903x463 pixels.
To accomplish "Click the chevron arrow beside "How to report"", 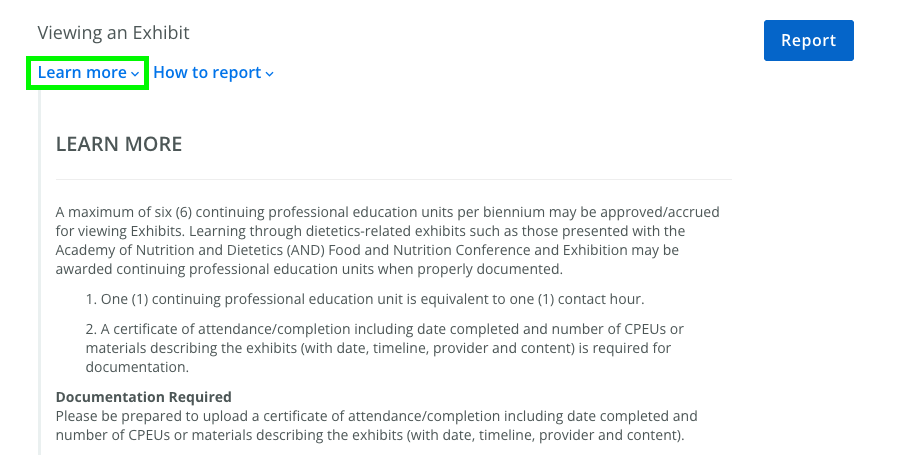I will click(x=270, y=74).
